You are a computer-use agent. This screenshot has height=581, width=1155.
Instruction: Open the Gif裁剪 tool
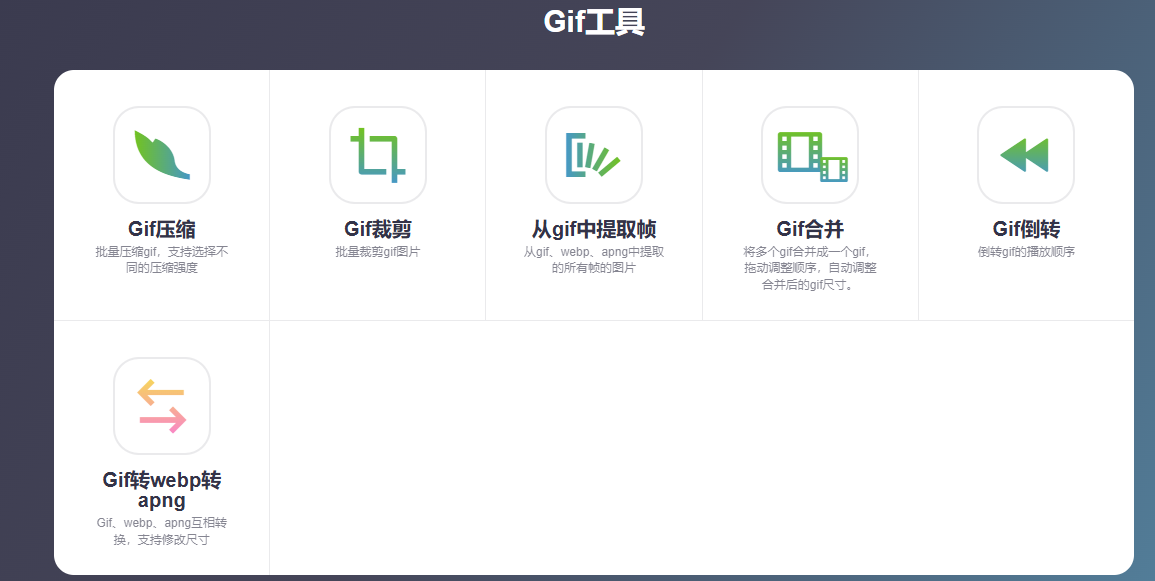[378, 228]
